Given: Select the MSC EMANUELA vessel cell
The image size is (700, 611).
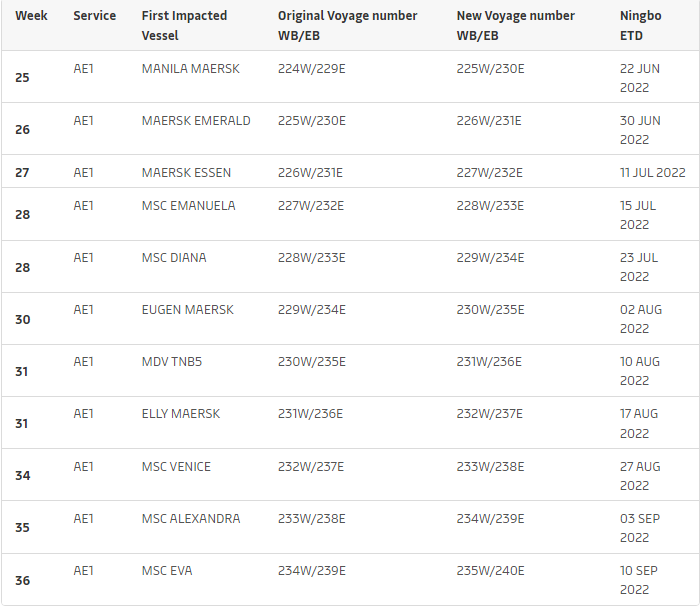Looking at the screenshot, I should click(x=188, y=206).
